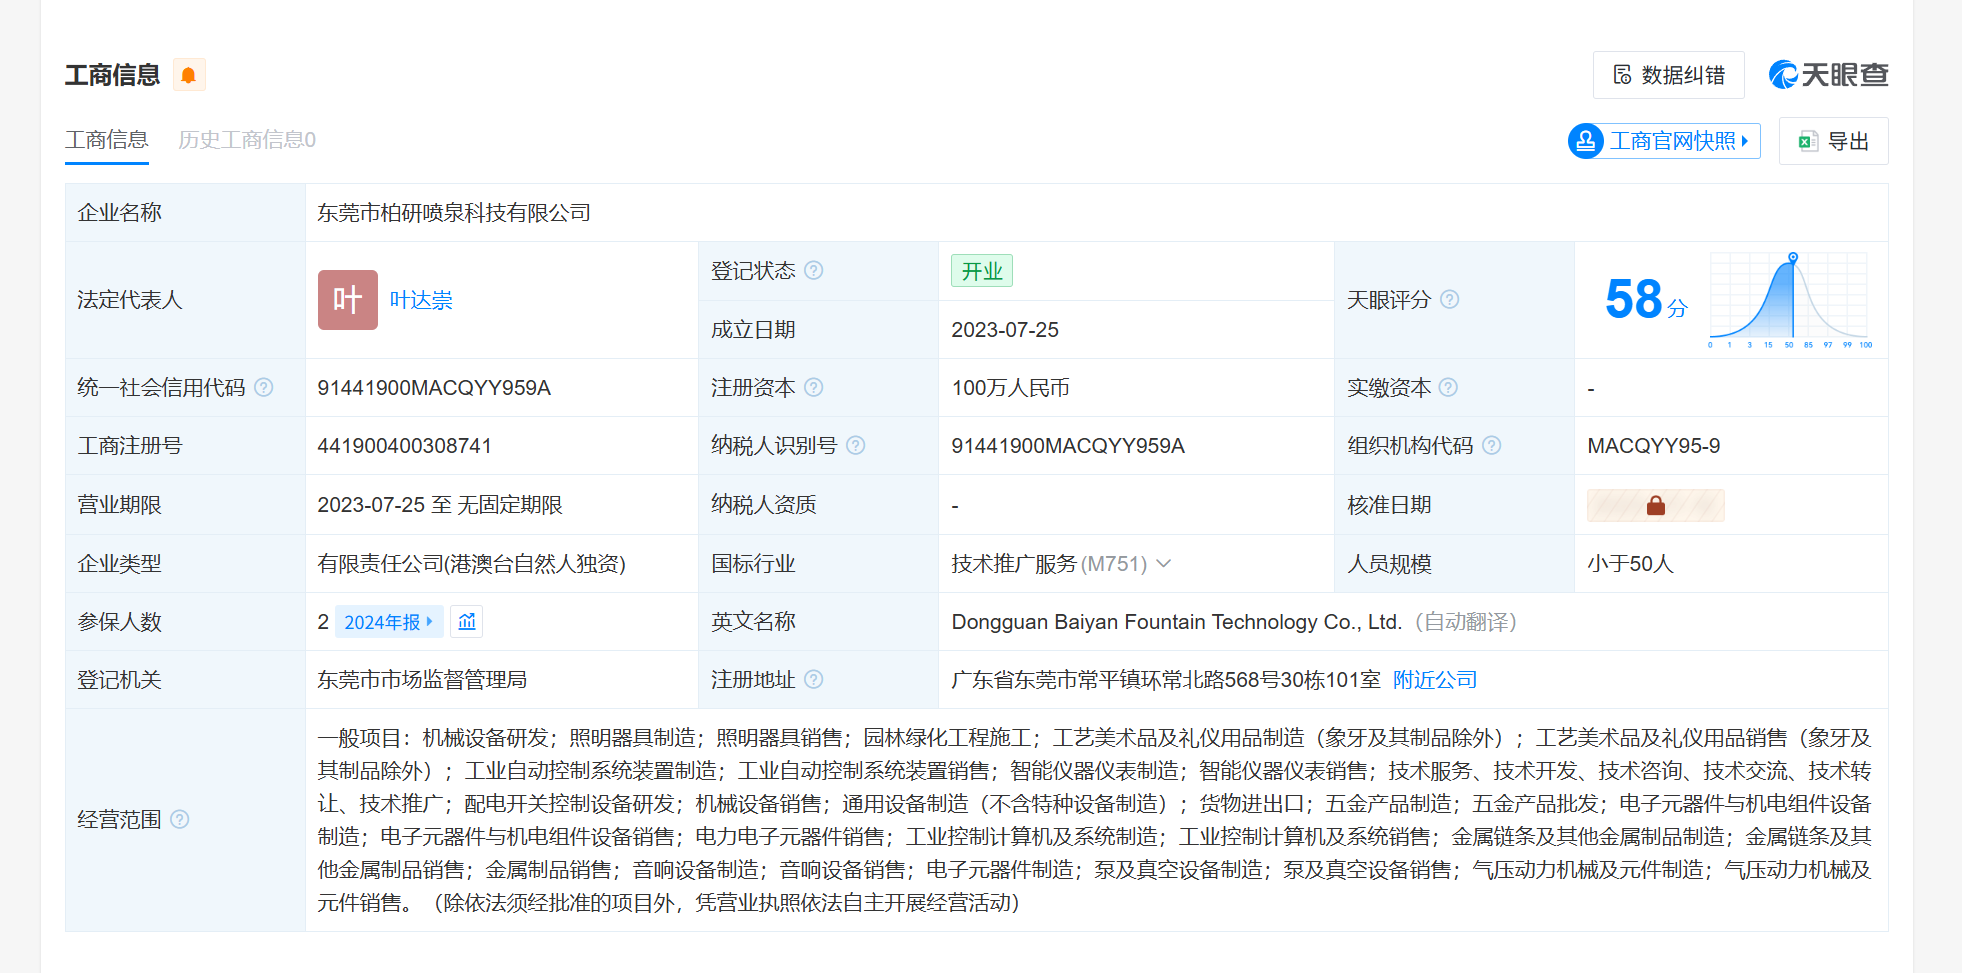The height and width of the screenshot is (973, 1962).
Task: Click the 叶 avatar icon
Action: 347,300
